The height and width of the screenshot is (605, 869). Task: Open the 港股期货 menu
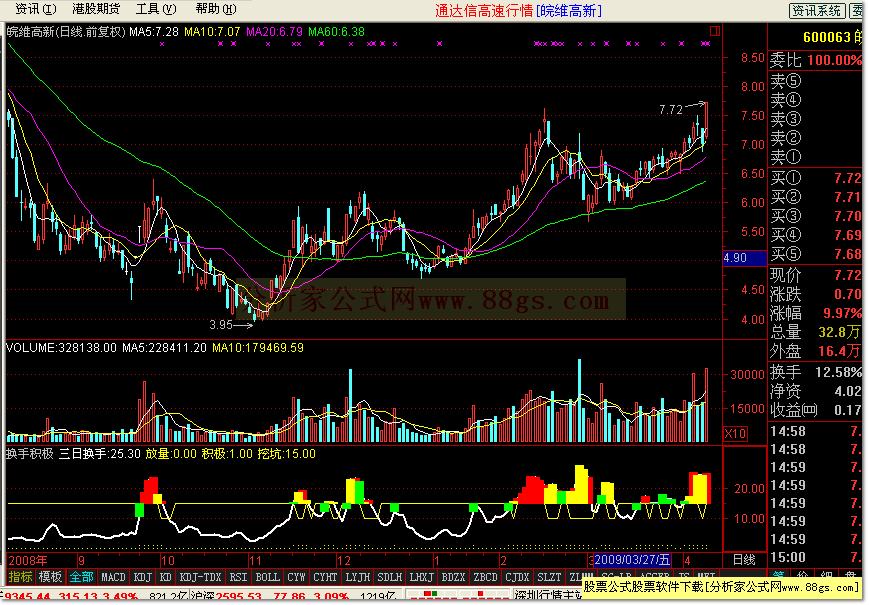[96, 9]
